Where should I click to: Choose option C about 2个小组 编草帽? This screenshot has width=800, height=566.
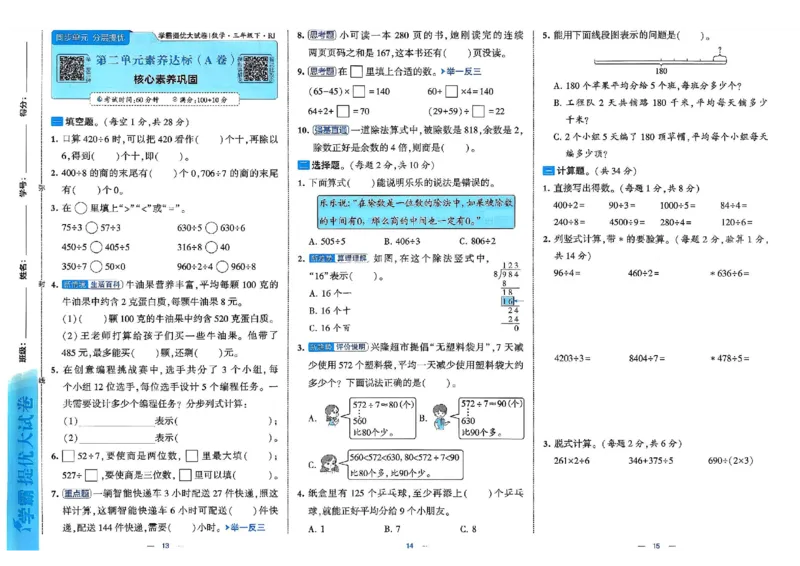(x=661, y=145)
